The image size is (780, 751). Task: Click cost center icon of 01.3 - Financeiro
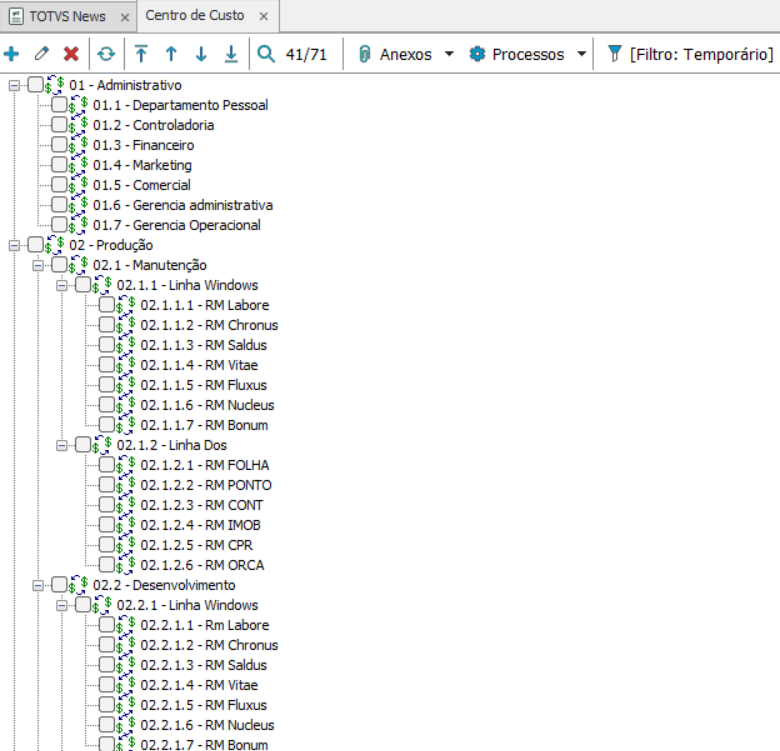point(79,145)
